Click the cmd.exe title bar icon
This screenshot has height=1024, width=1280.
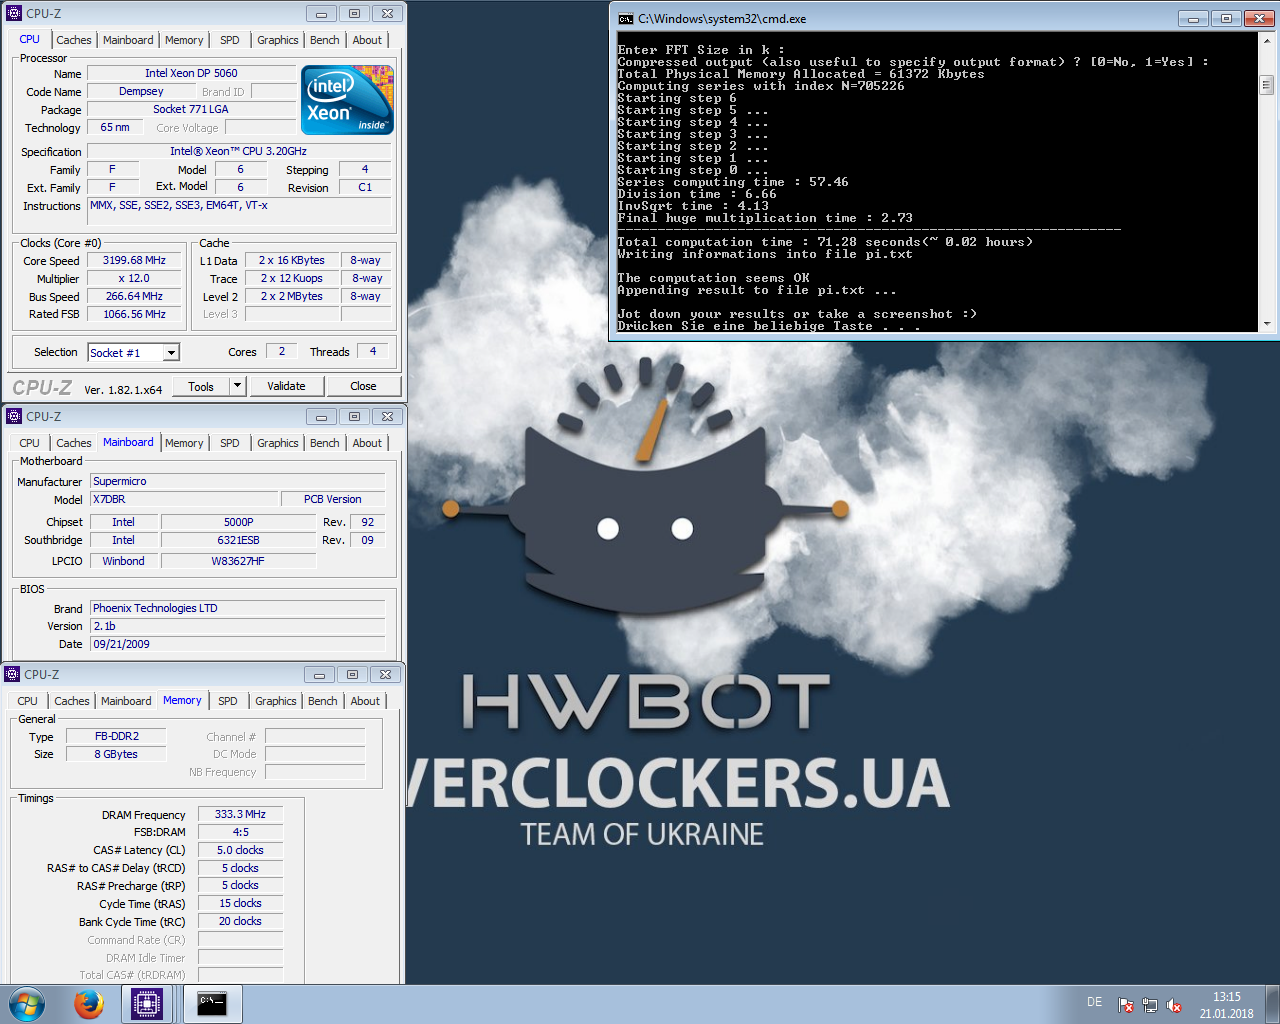[x=626, y=18]
